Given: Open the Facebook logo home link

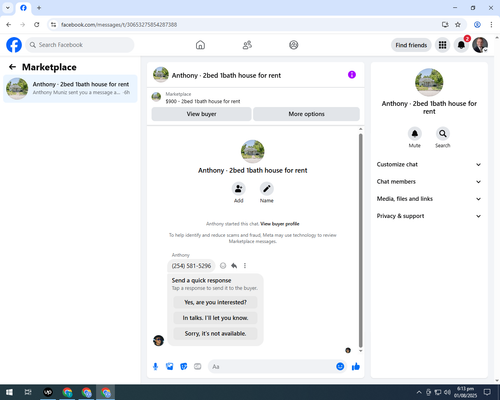Looking at the screenshot, I should 14,45.
